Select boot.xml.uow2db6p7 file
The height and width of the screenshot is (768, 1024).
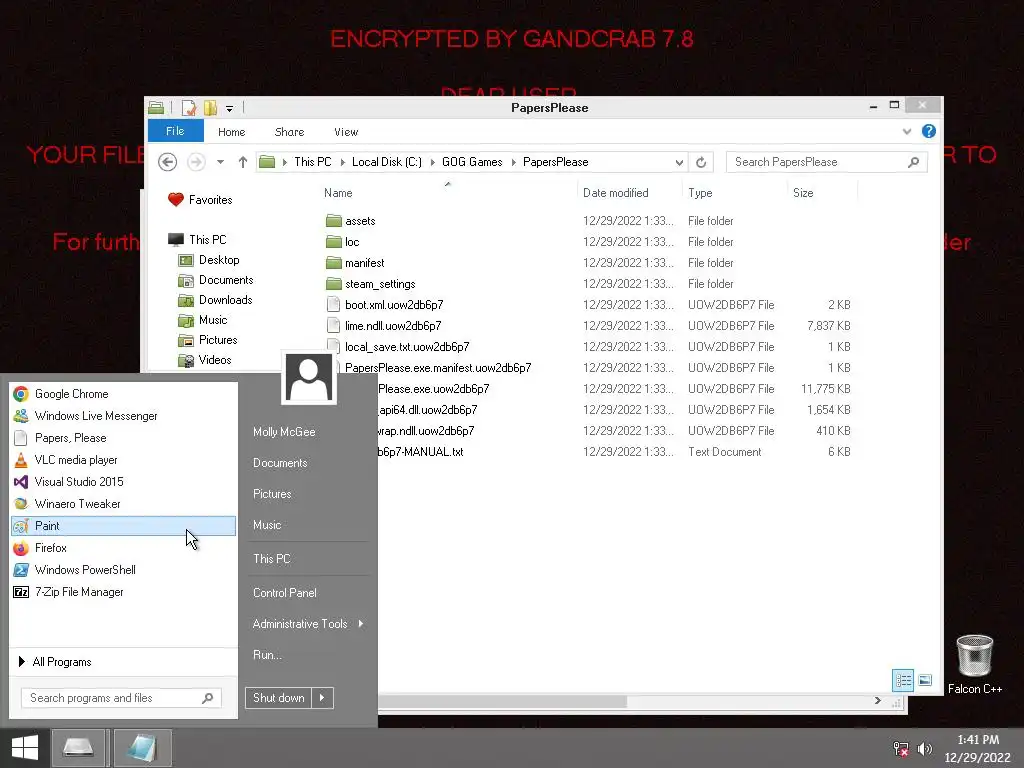pos(385,304)
